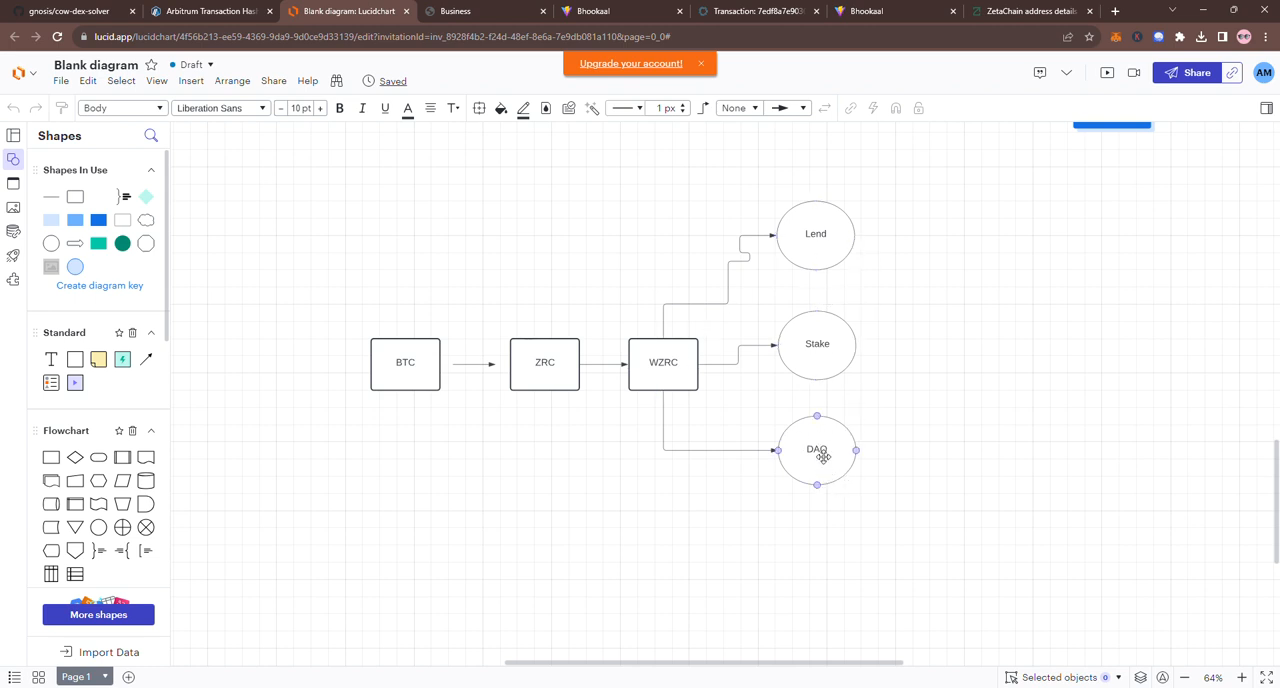This screenshot has width=1280, height=688.
Task: Collapse the Standard shapes section
Action: point(151,333)
